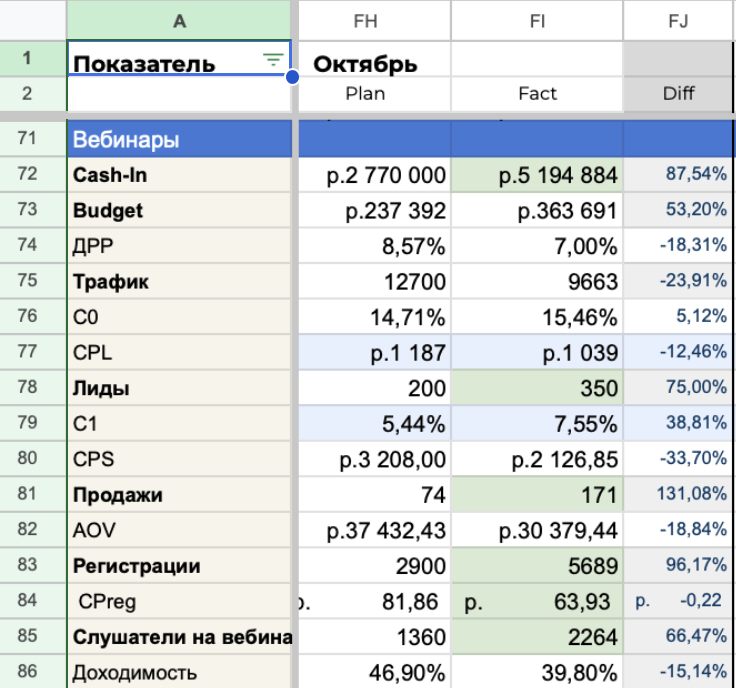The width and height of the screenshot is (736, 688).
Task: Select the CPreg label cell
Action: tap(179, 601)
